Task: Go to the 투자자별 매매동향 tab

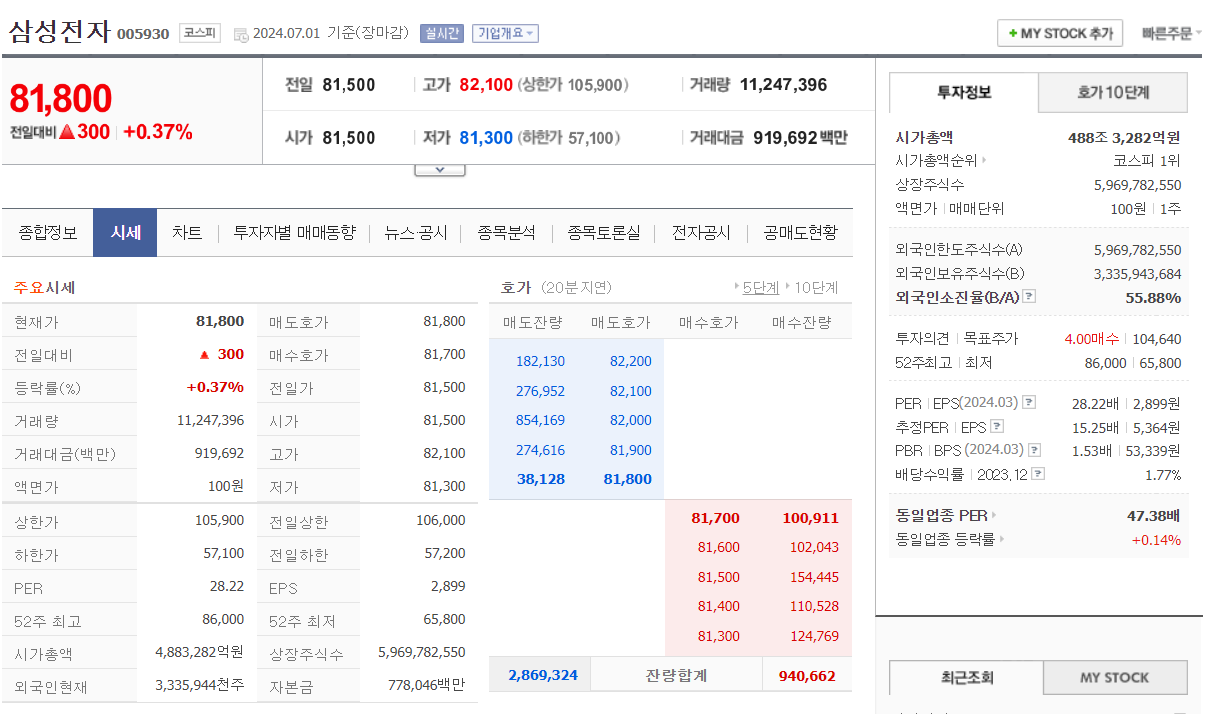Action: coord(294,233)
